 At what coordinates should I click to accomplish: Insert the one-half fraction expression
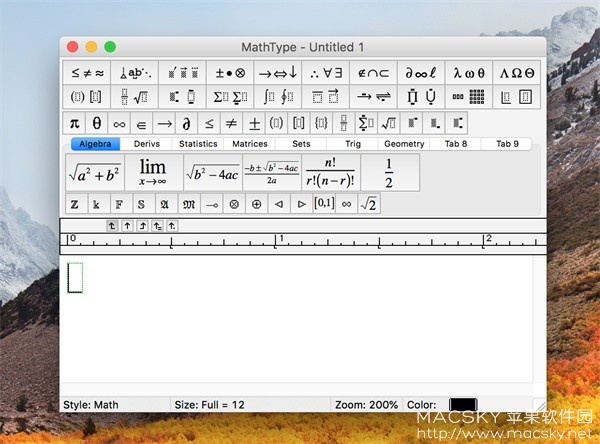[390, 173]
